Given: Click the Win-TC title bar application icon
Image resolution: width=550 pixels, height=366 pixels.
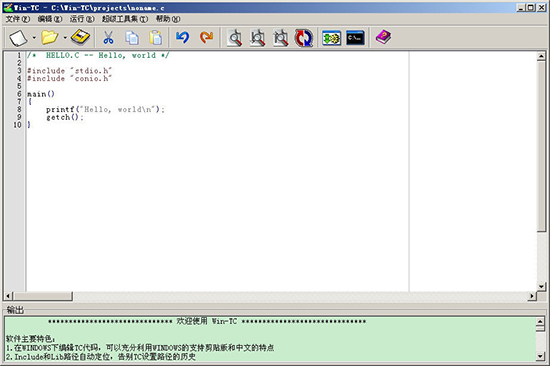Looking at the screenshot, I should (x=8, y=7).
